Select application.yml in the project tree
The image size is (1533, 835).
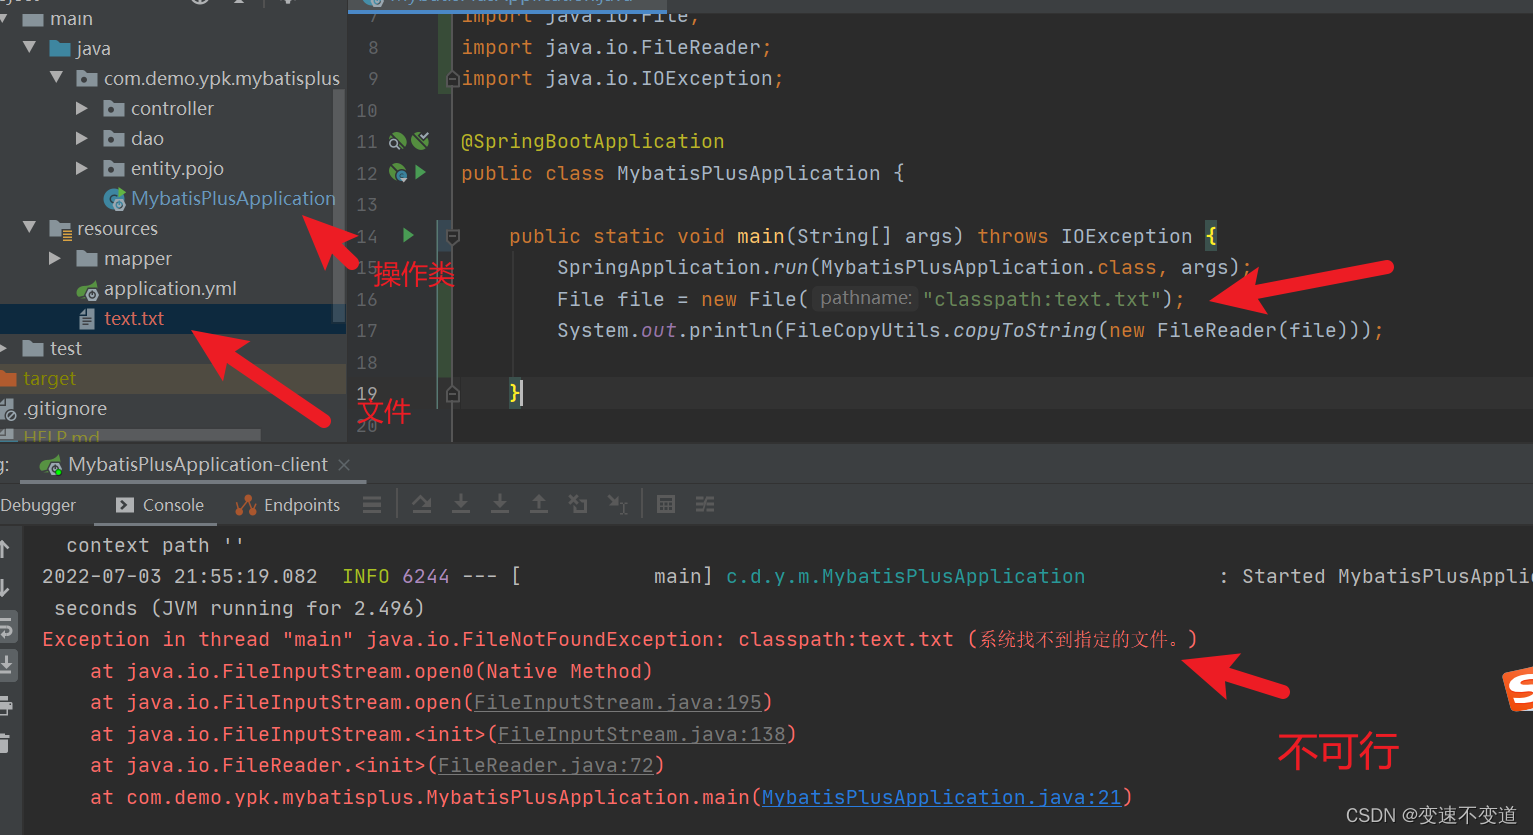pos(170,288)
